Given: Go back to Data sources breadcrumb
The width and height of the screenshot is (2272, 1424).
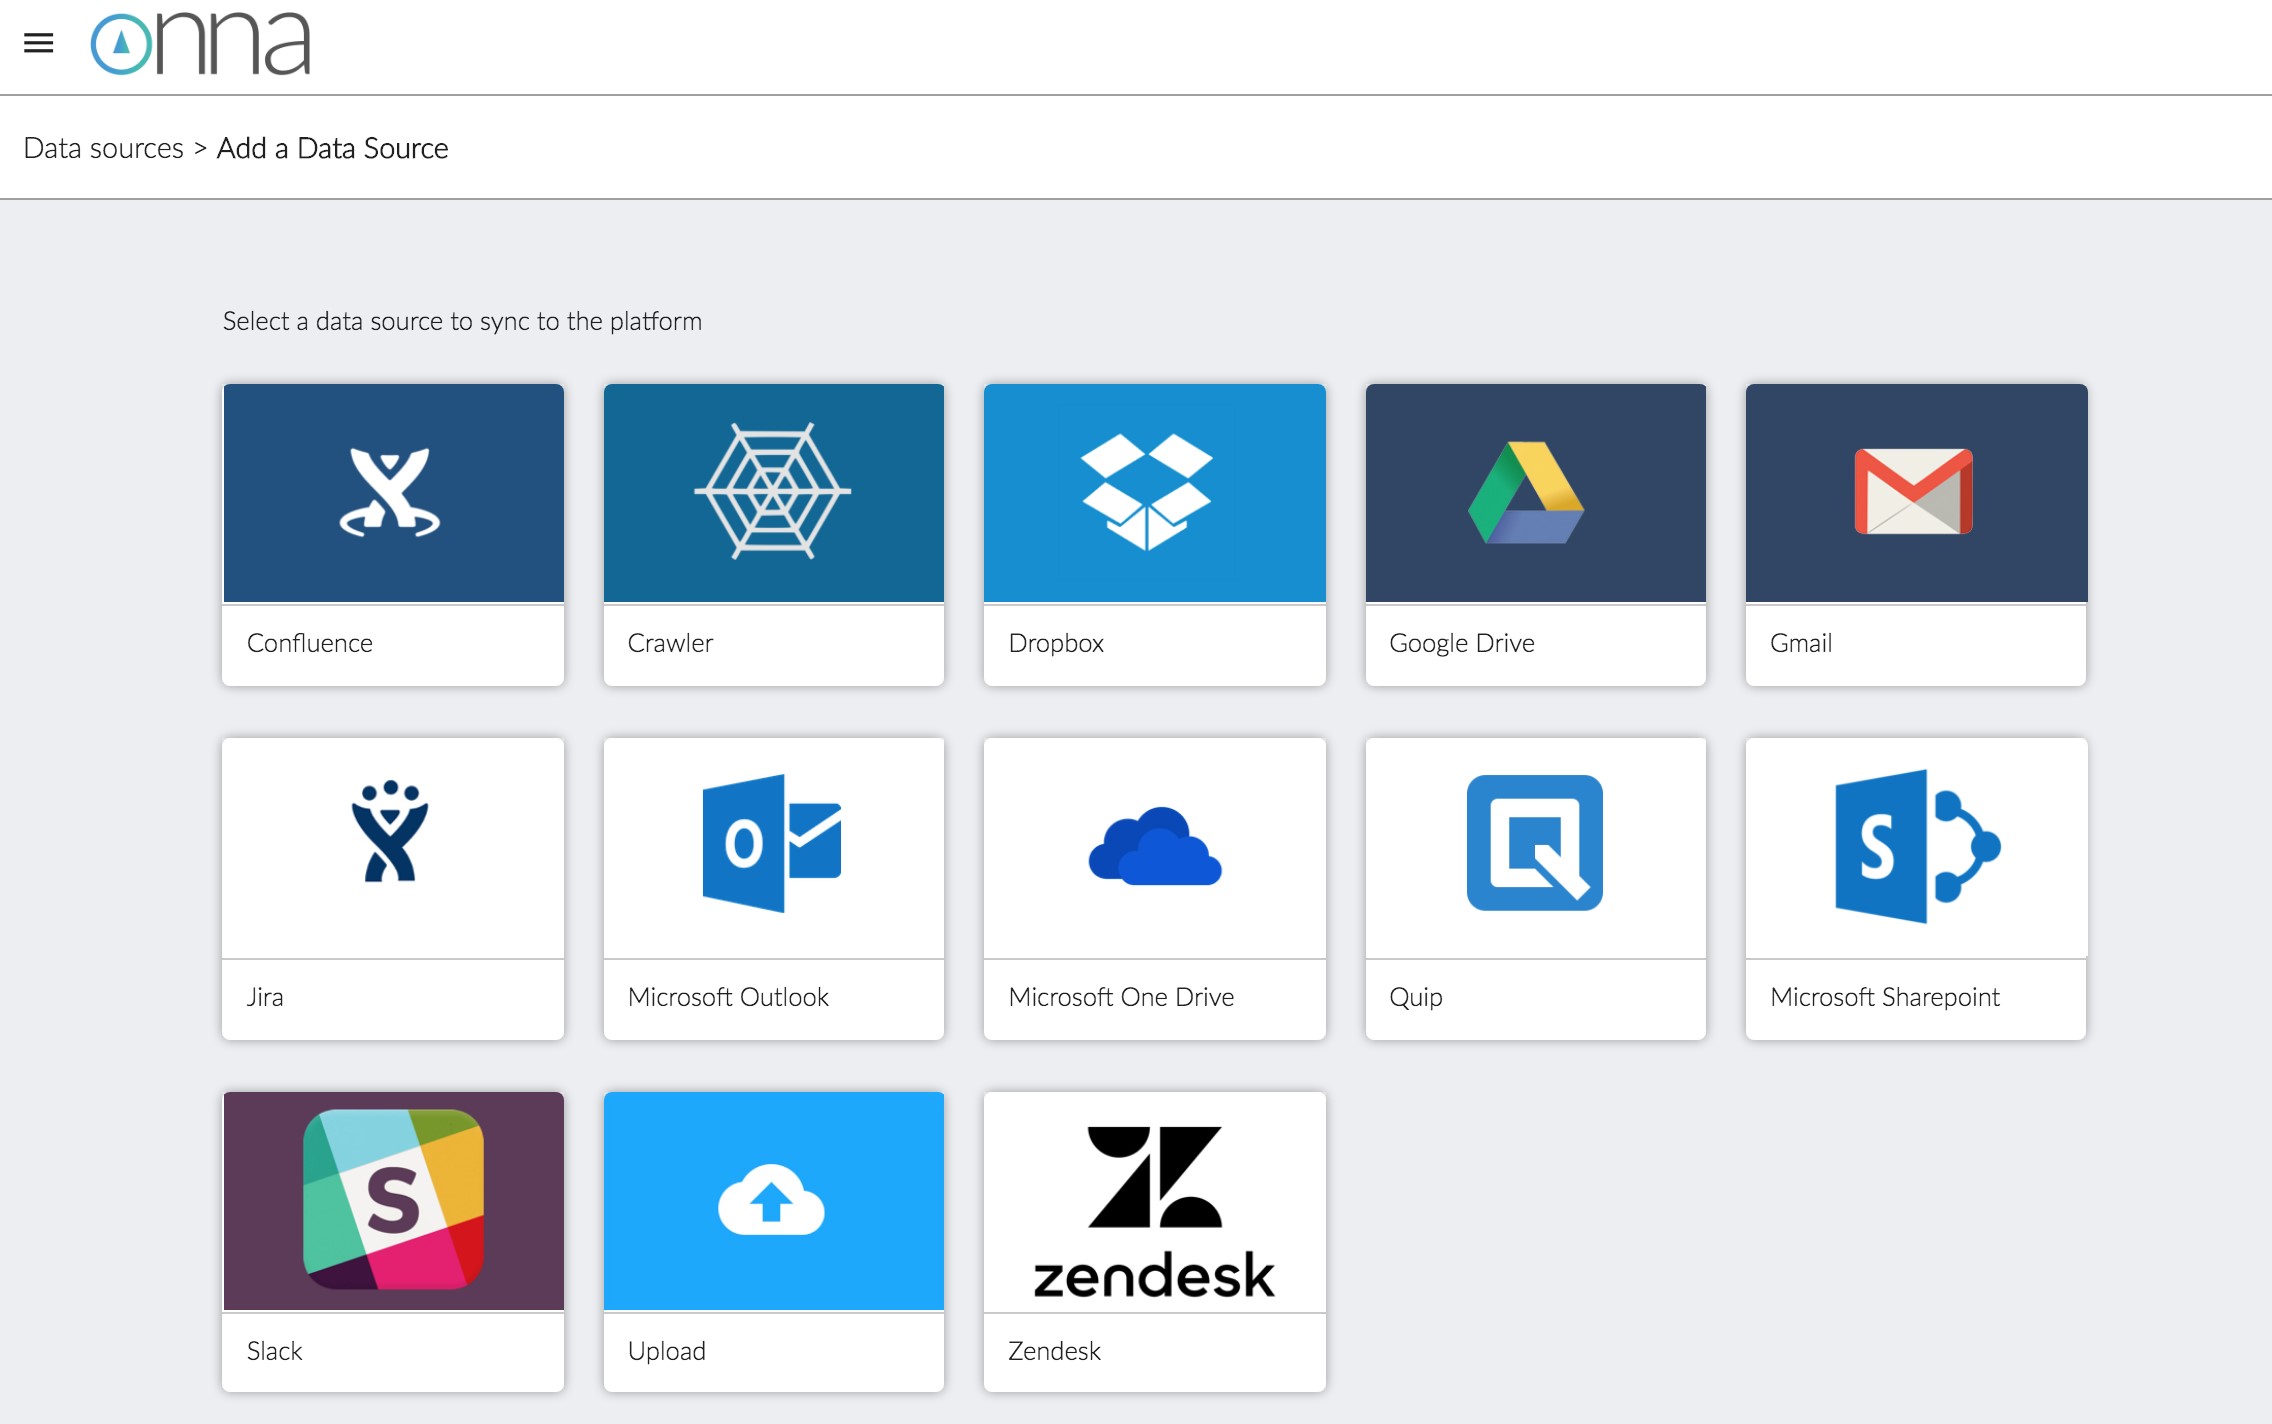Looking at the screenshot, I should pyautogui.click(x=103, y=148).
